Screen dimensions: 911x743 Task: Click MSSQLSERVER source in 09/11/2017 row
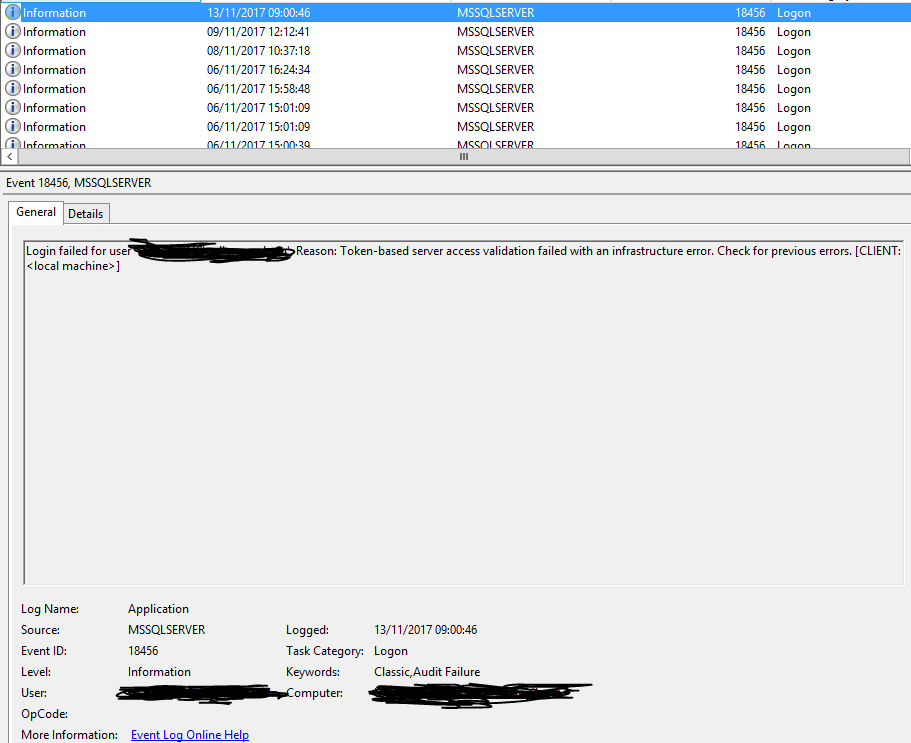click(x=496, y=32)
